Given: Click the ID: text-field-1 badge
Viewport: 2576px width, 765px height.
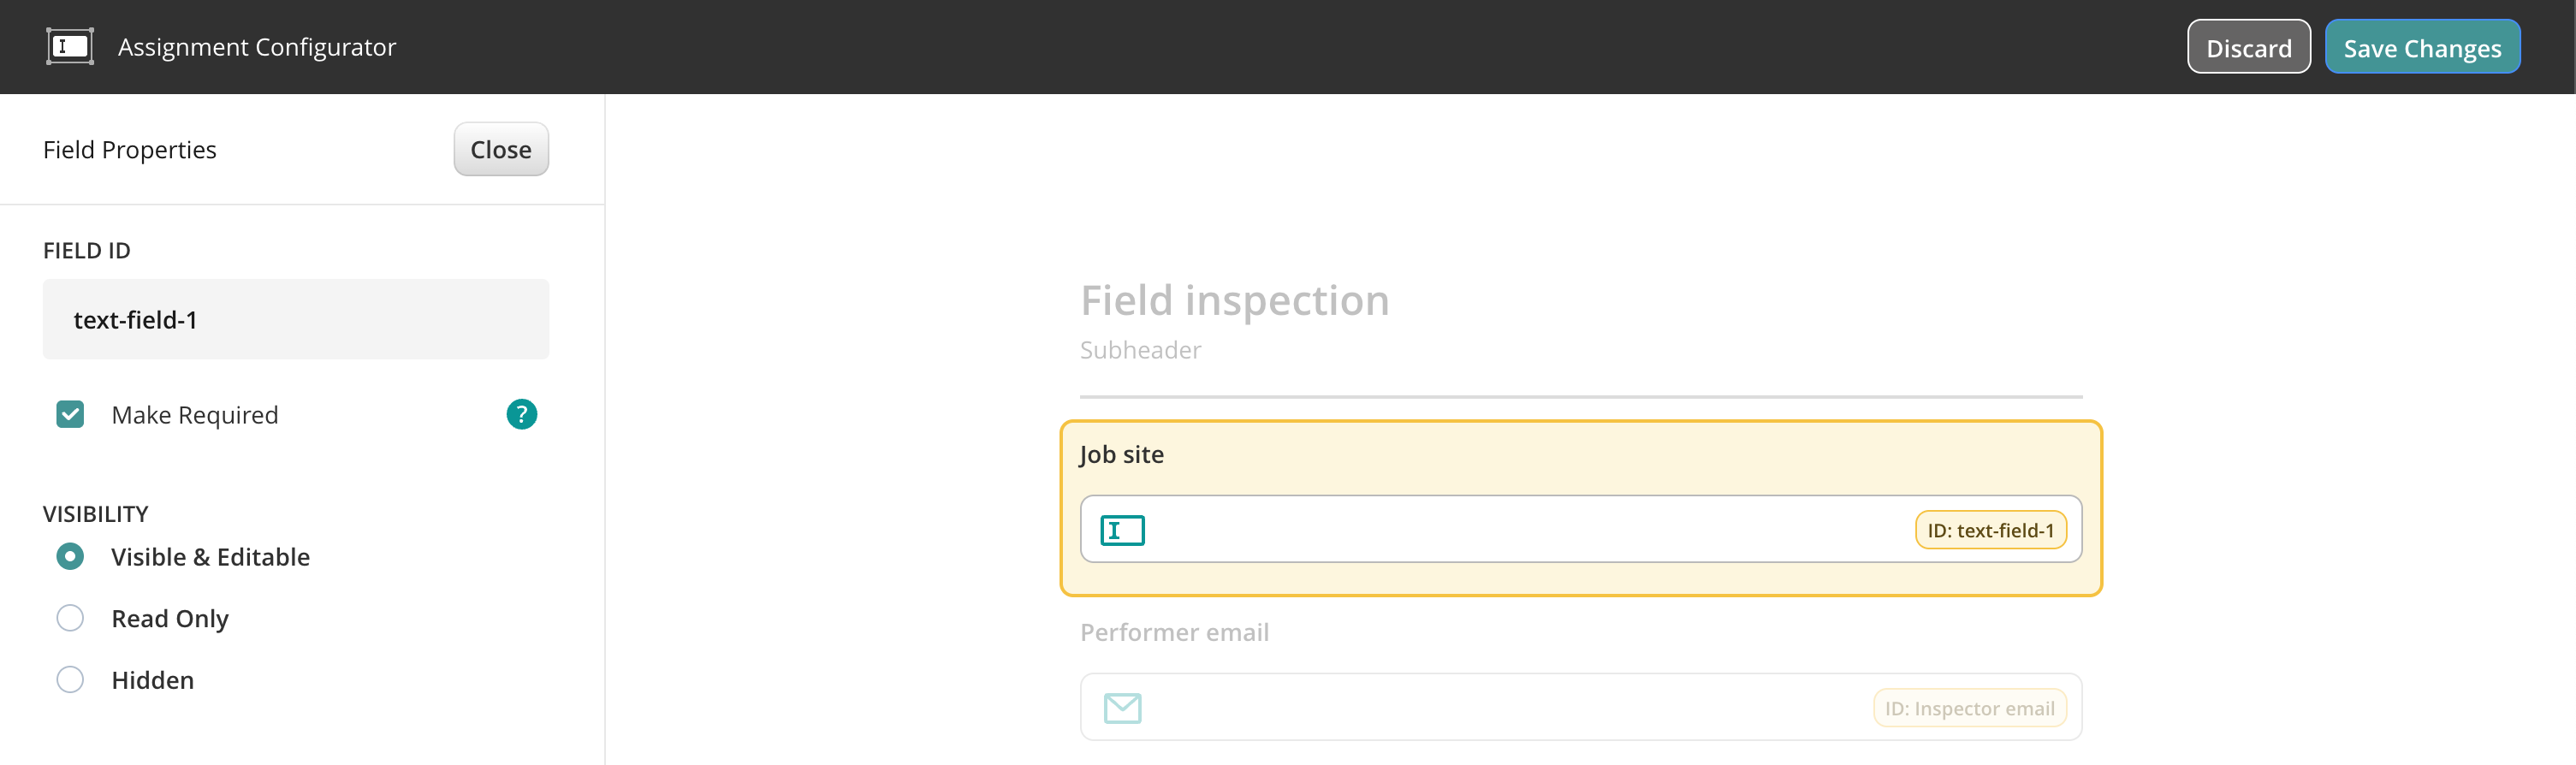Looking at the screenshot, I should tap(1989, 530).
